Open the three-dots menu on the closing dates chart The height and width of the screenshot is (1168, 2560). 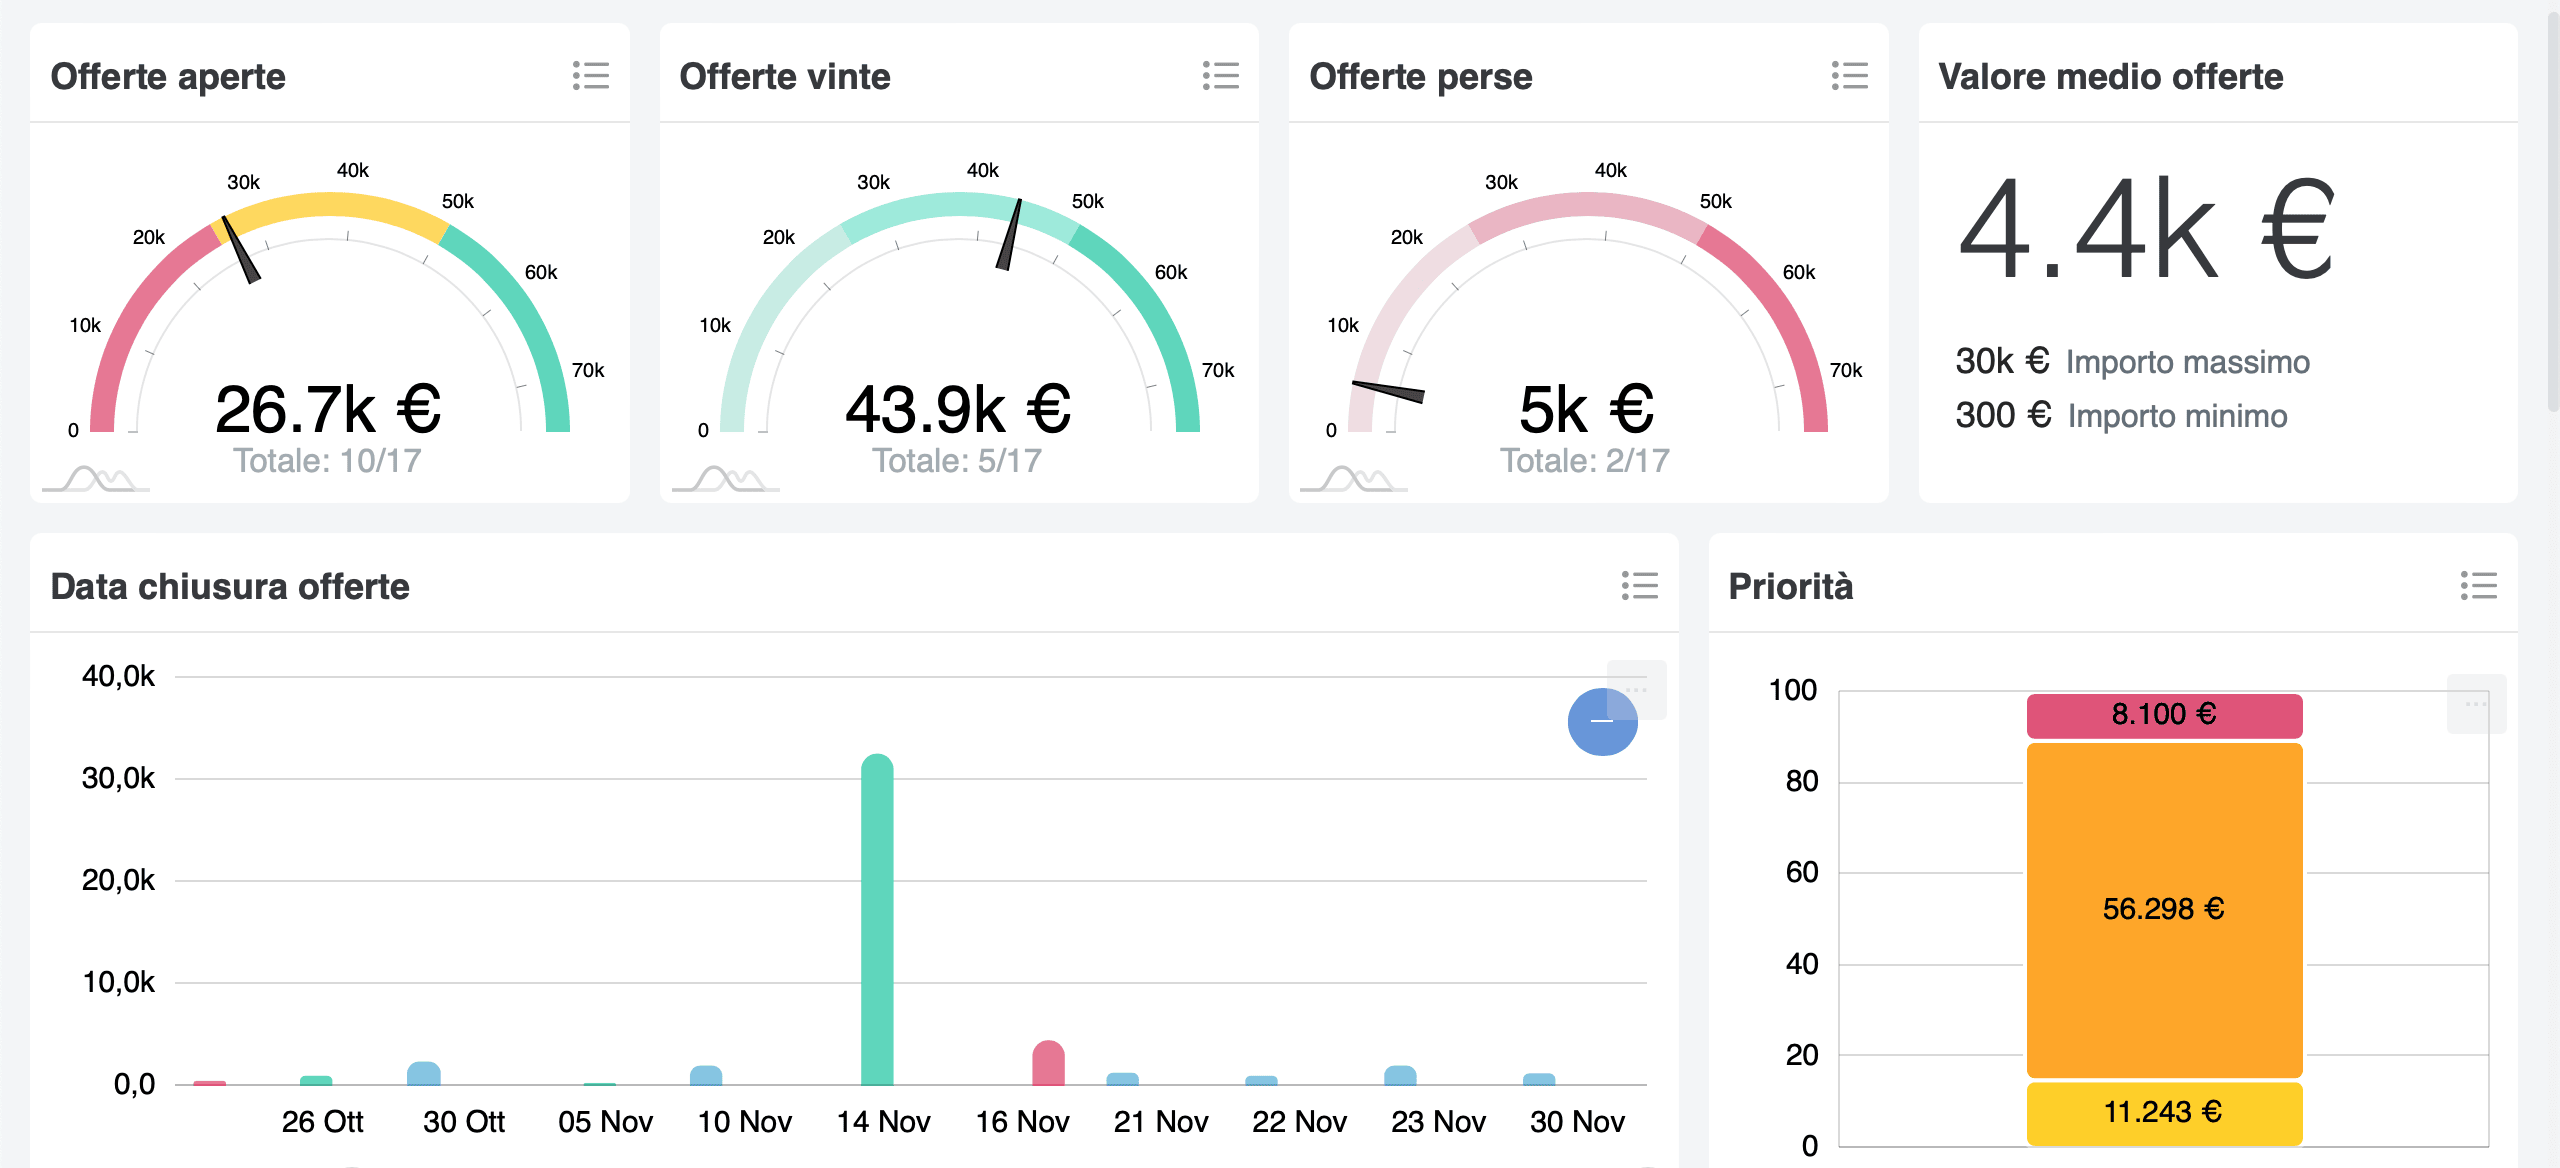pos(1637,689)
